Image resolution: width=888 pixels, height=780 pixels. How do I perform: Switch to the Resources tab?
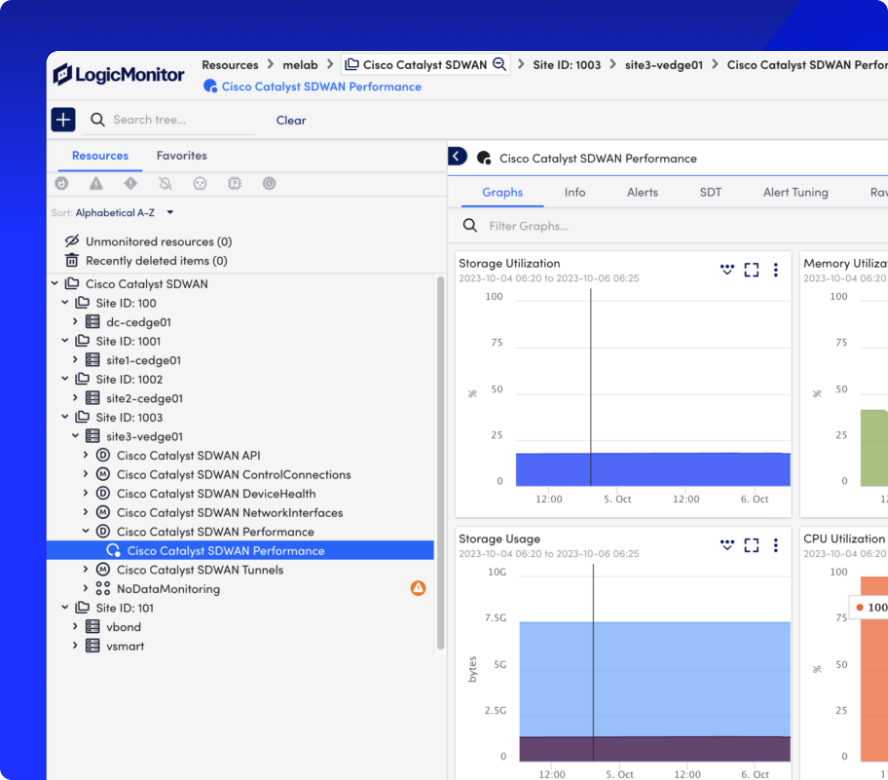point(100,155)
